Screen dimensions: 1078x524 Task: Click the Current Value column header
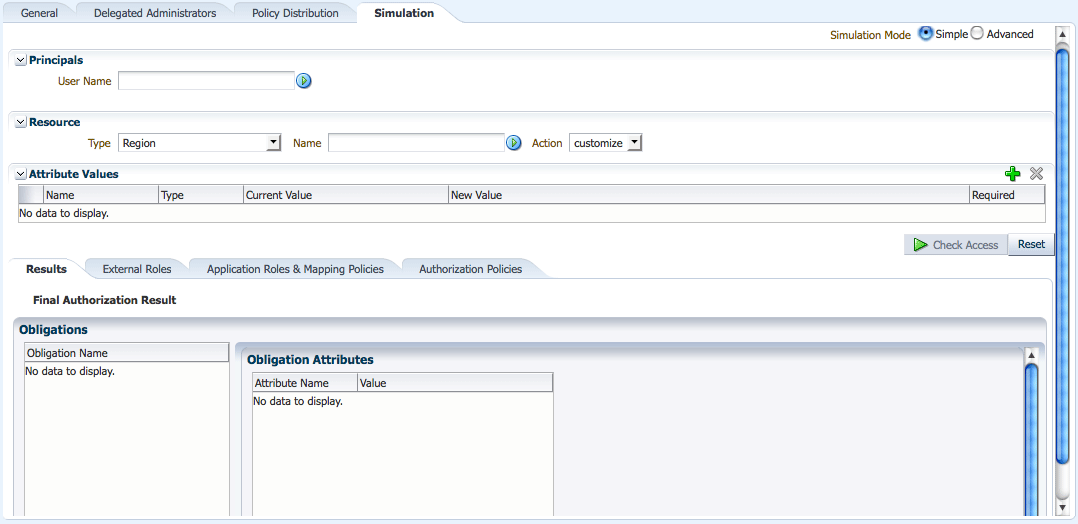tap(346, 195)
